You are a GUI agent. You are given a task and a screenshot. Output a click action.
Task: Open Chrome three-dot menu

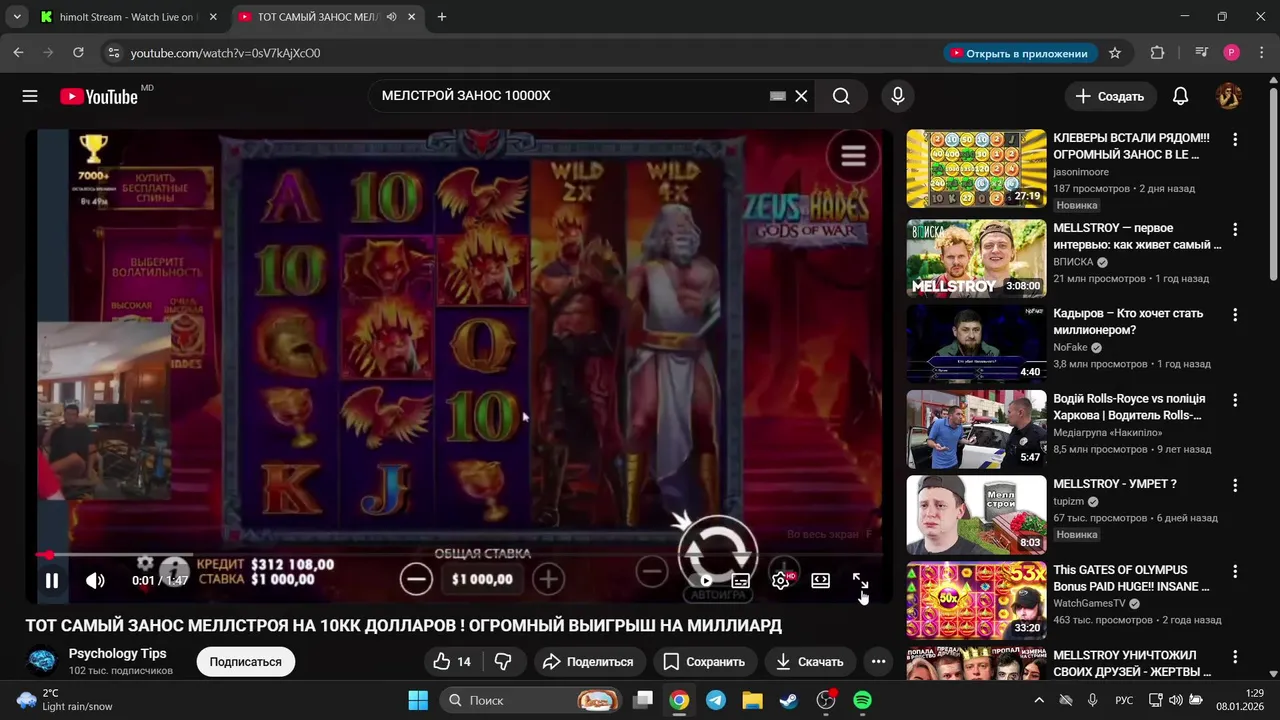[x=1261, y=53]
